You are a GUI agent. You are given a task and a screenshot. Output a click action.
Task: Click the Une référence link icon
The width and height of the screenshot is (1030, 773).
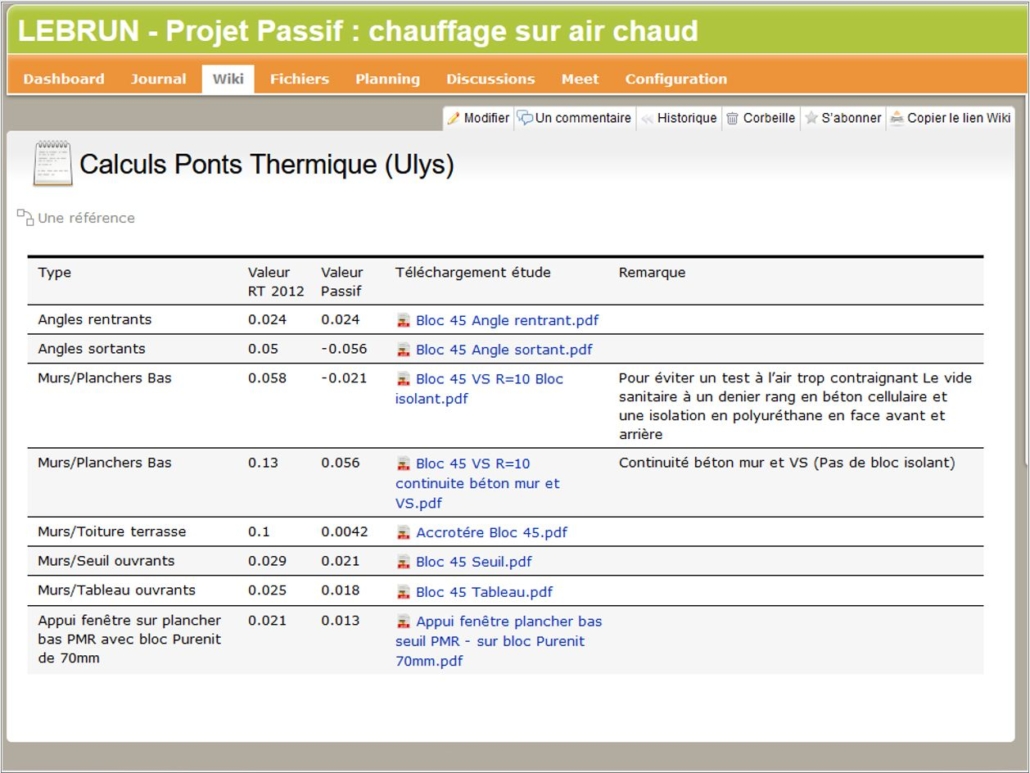25,217
